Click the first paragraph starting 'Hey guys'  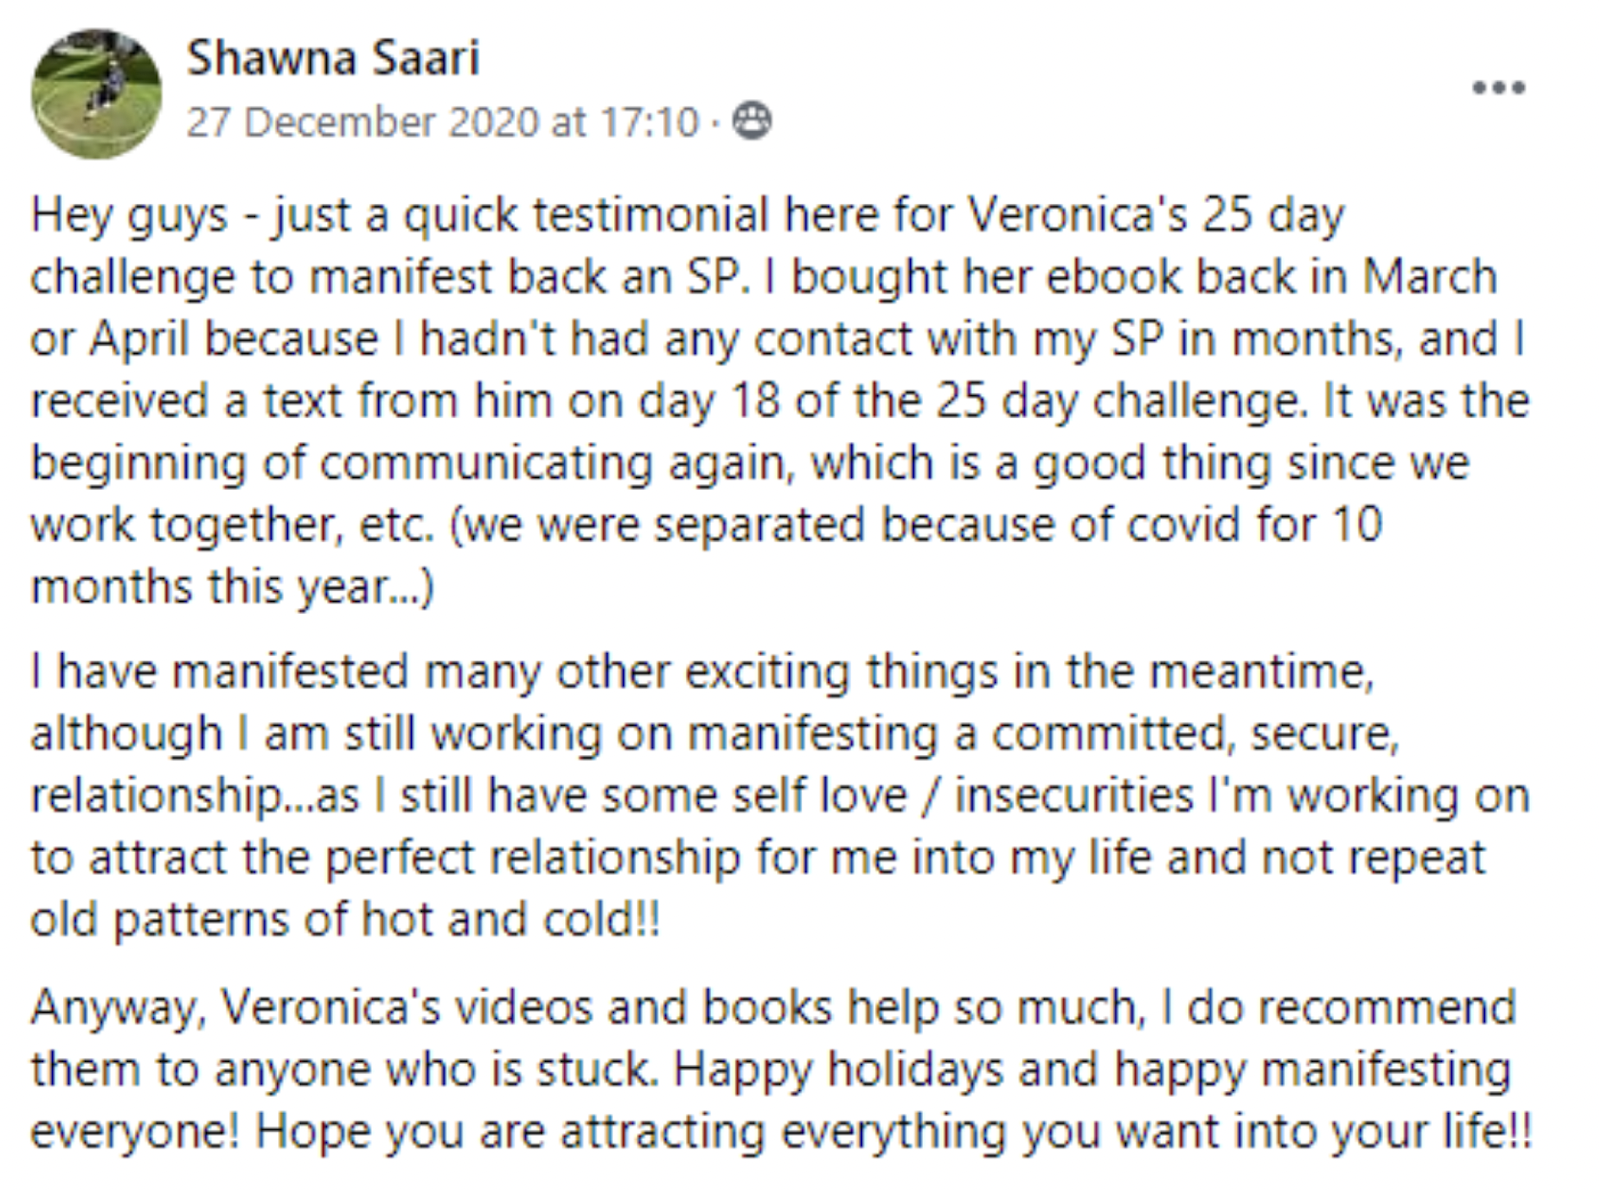tap(780, 401)
